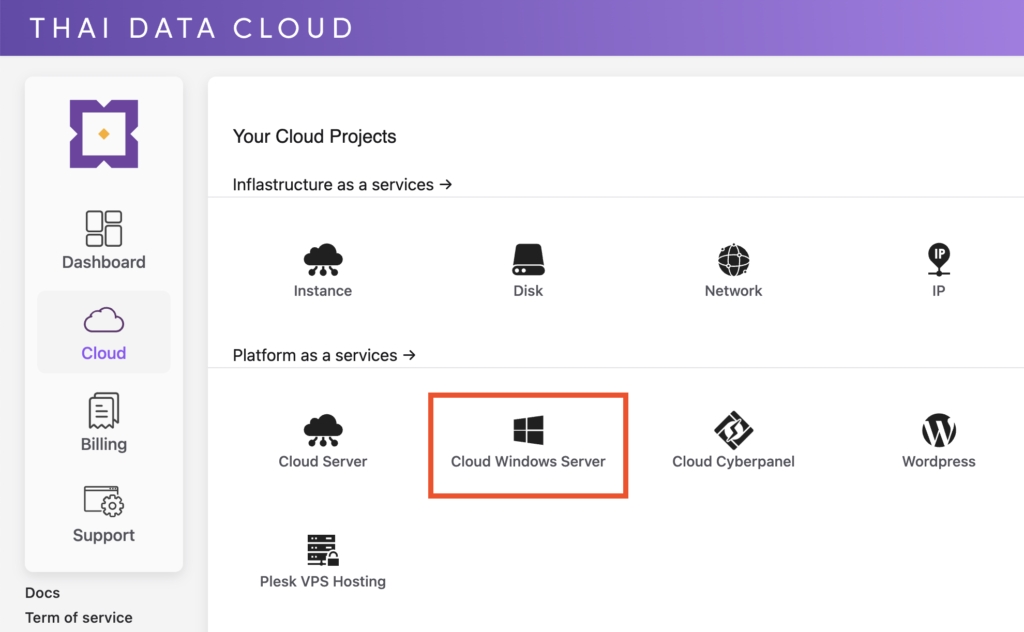The width and height of the screenshot is (1024, 632).
Task: Click the Wordpress logo icon
Action: [x=938, y=430]
